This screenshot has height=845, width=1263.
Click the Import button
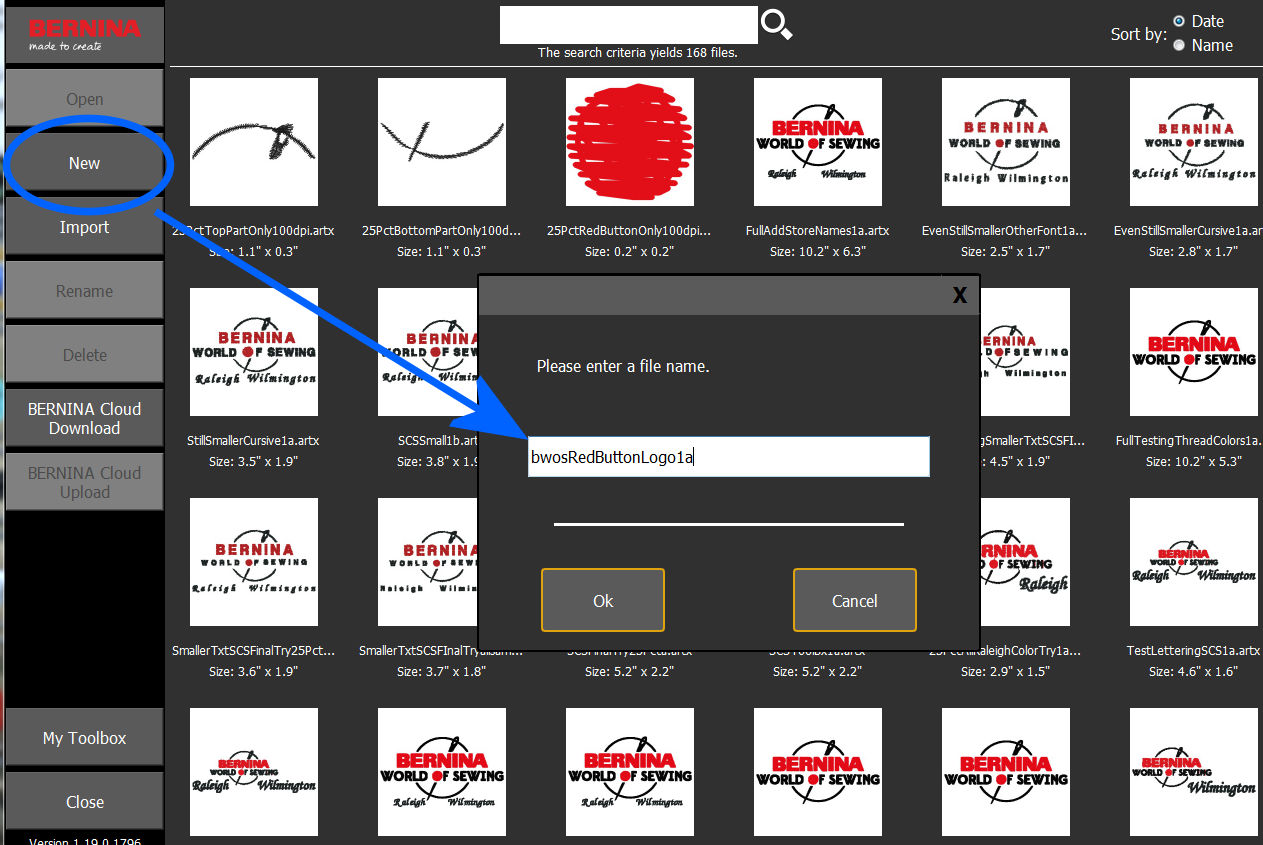point(84,227)
